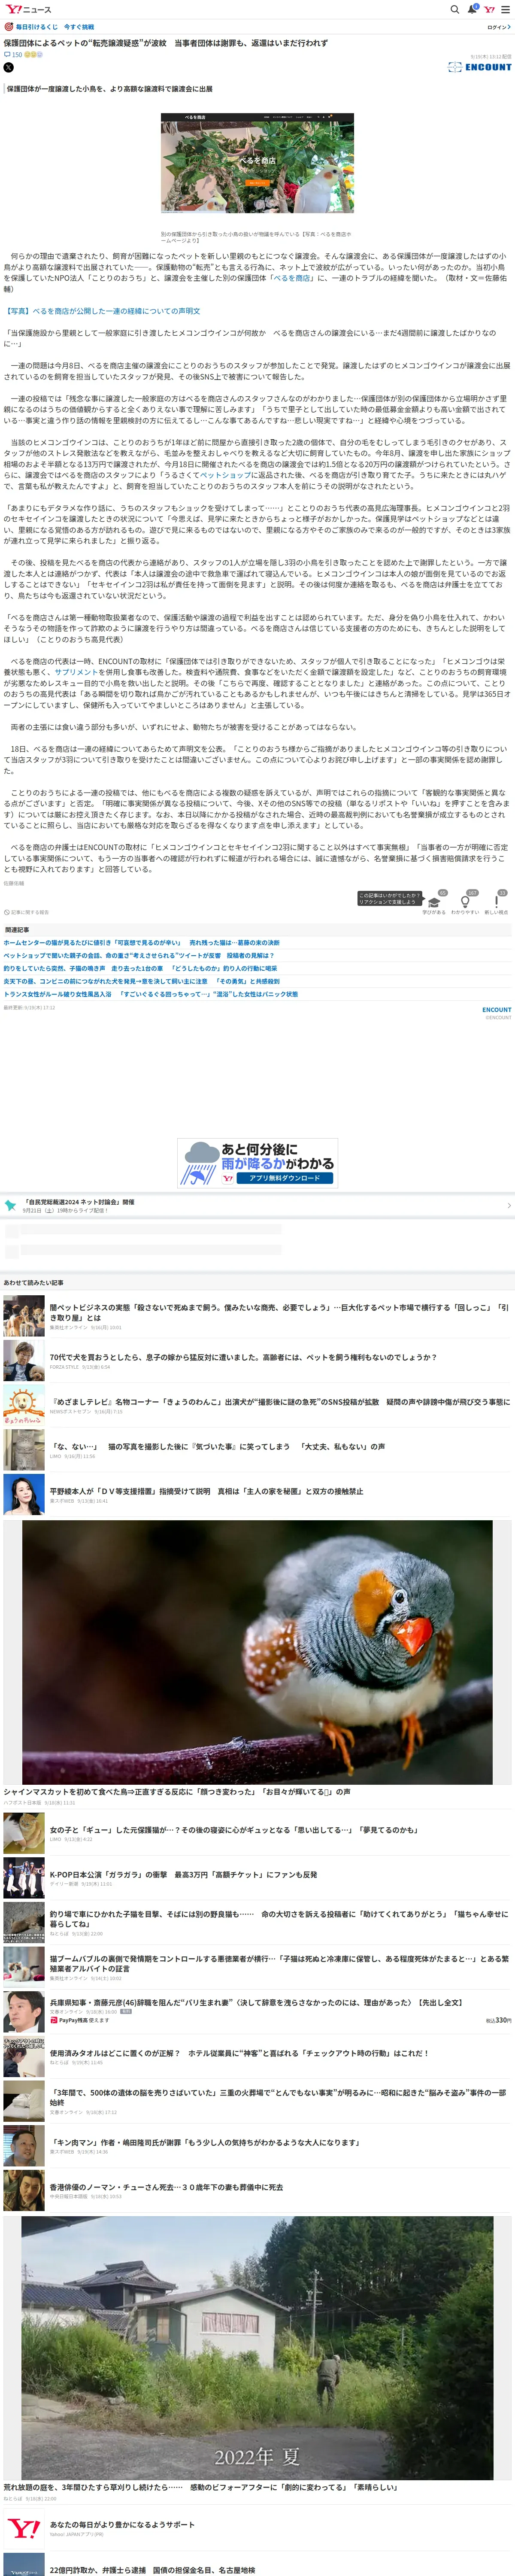Open article 香港俳優のノーマン・チューさん死去
Screen dimensions: 515x2576
click(x=166, y=2186)
